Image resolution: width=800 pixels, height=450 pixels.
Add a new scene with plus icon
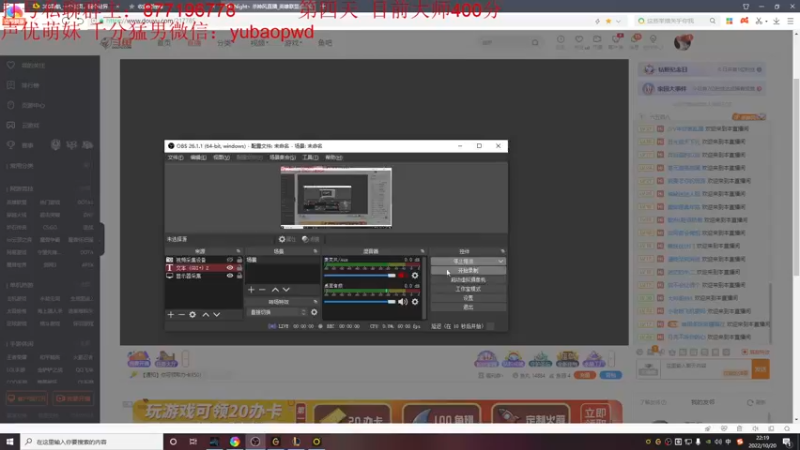click(251, 289)
